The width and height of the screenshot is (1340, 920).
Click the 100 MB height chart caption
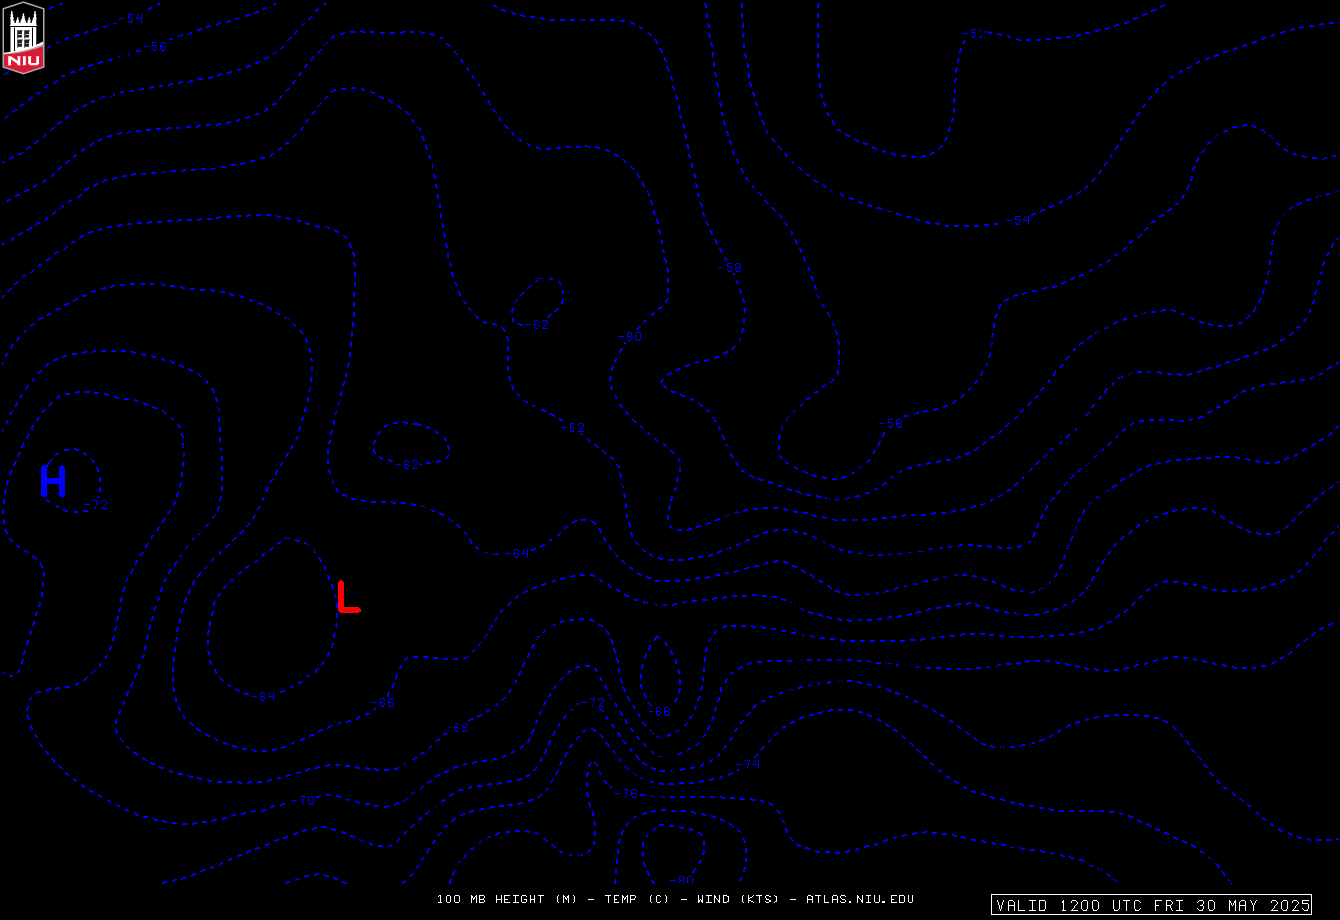click(x=675, y=899)
